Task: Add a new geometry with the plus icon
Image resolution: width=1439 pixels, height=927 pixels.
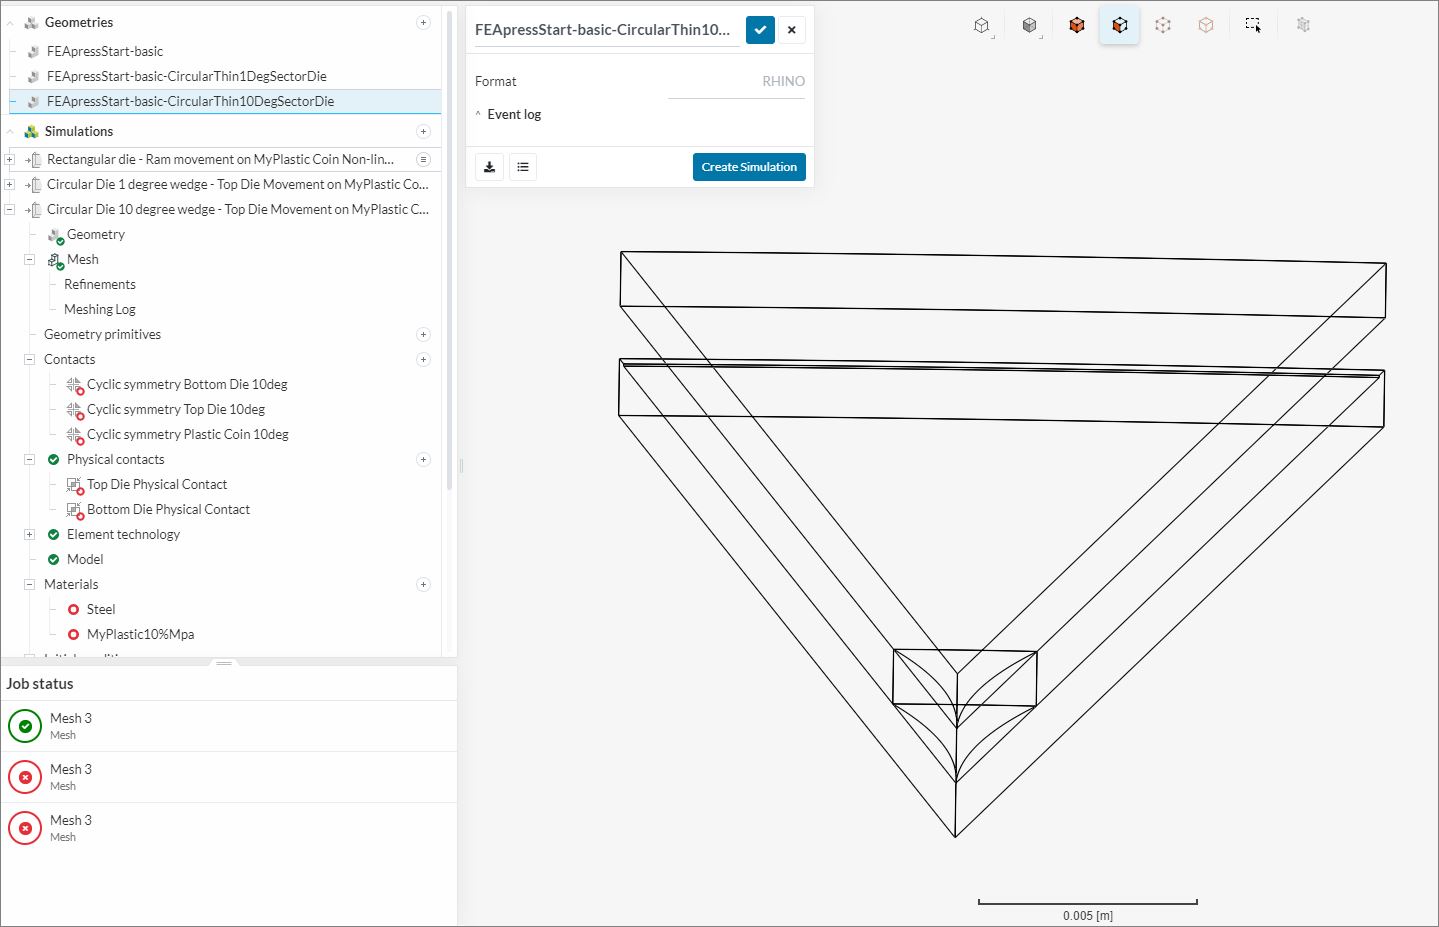Action: (423, 22)
